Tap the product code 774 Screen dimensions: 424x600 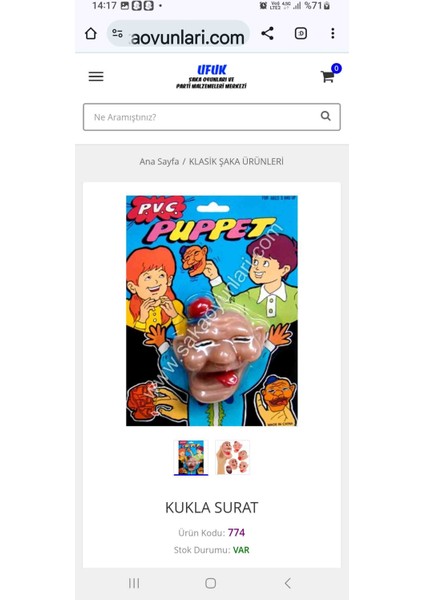tap(236, 532)
